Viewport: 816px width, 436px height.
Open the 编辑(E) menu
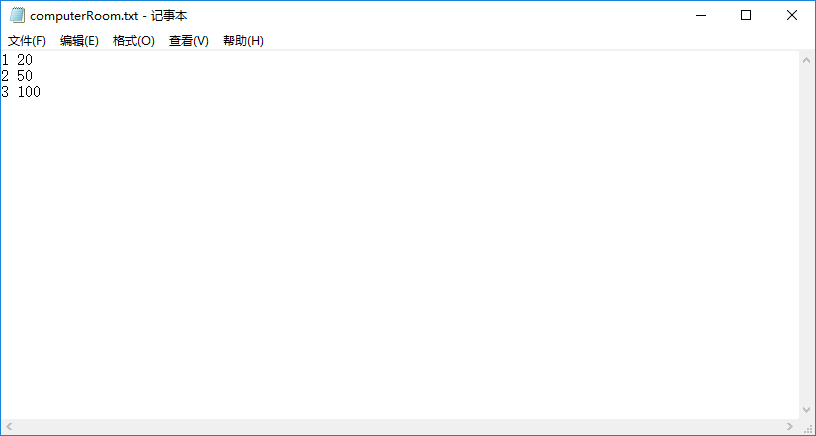79,41
